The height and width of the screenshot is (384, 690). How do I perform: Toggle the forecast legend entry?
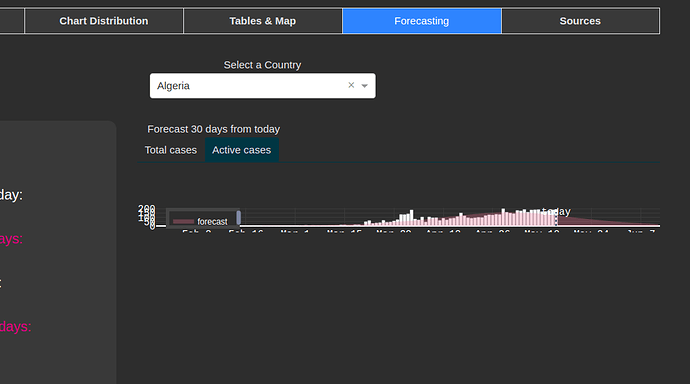click(201, 221)
